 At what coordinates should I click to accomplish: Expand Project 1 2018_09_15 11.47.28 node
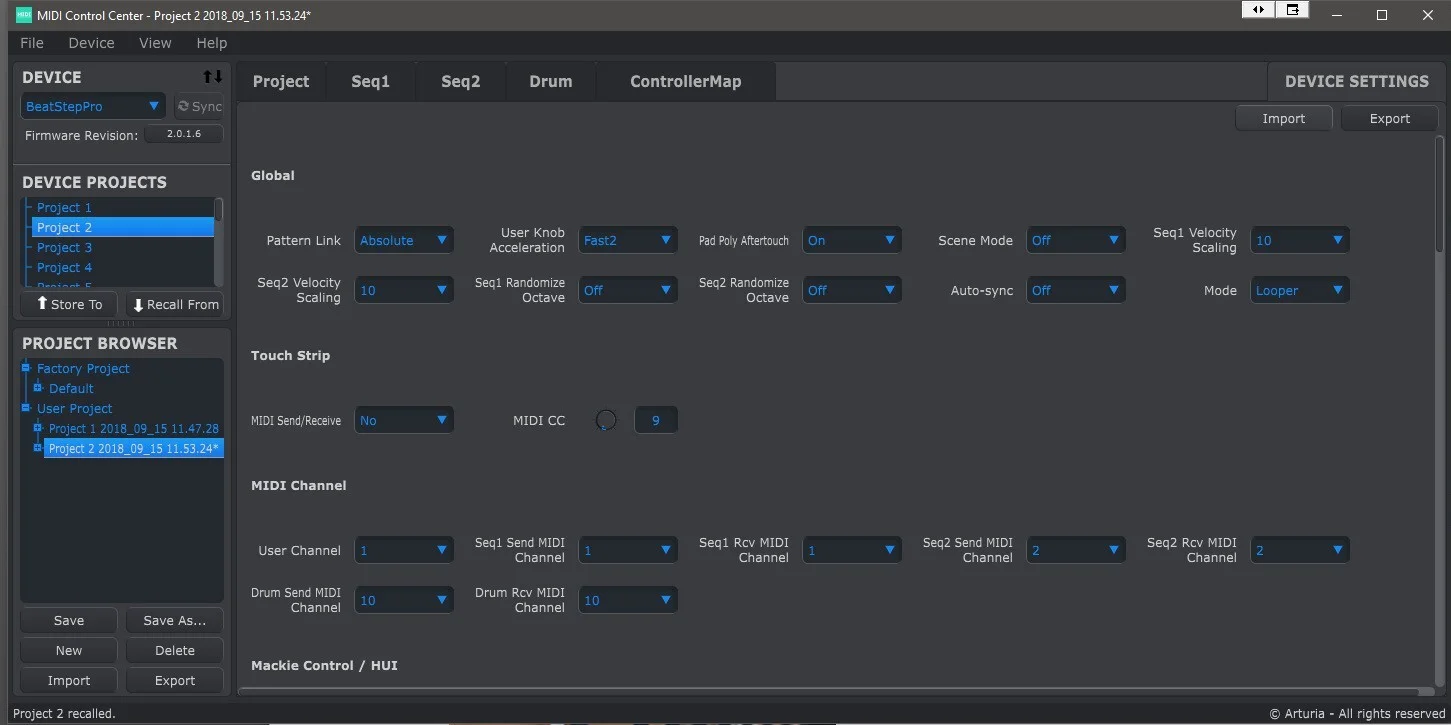[38, 428]
